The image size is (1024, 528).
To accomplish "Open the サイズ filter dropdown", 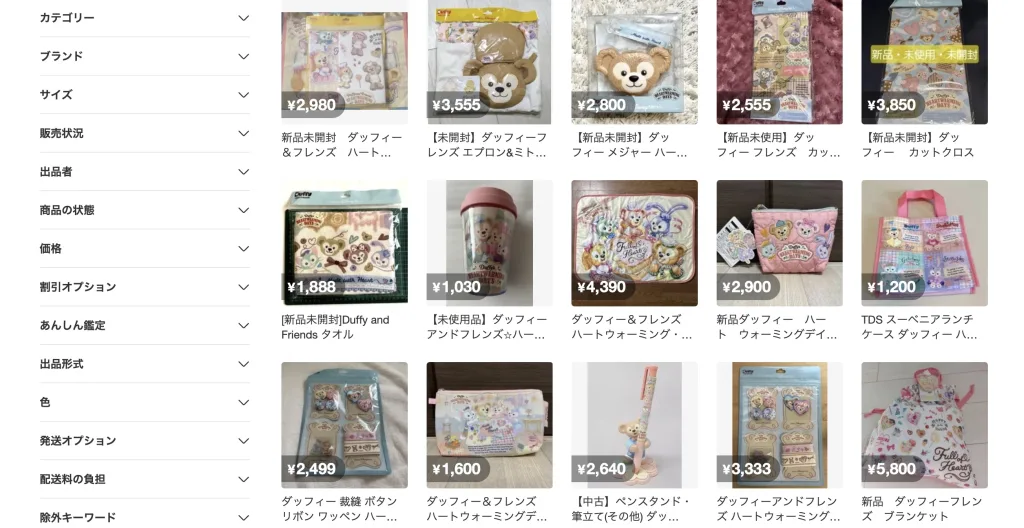I will click(144, 95).
